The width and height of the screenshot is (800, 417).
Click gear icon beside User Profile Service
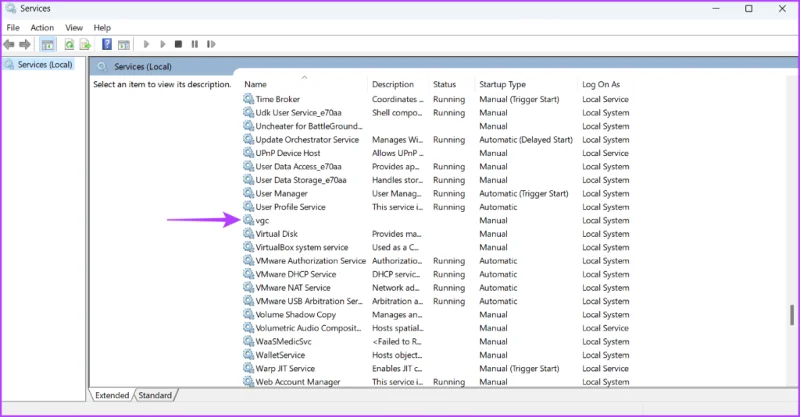tap(248, 207)
